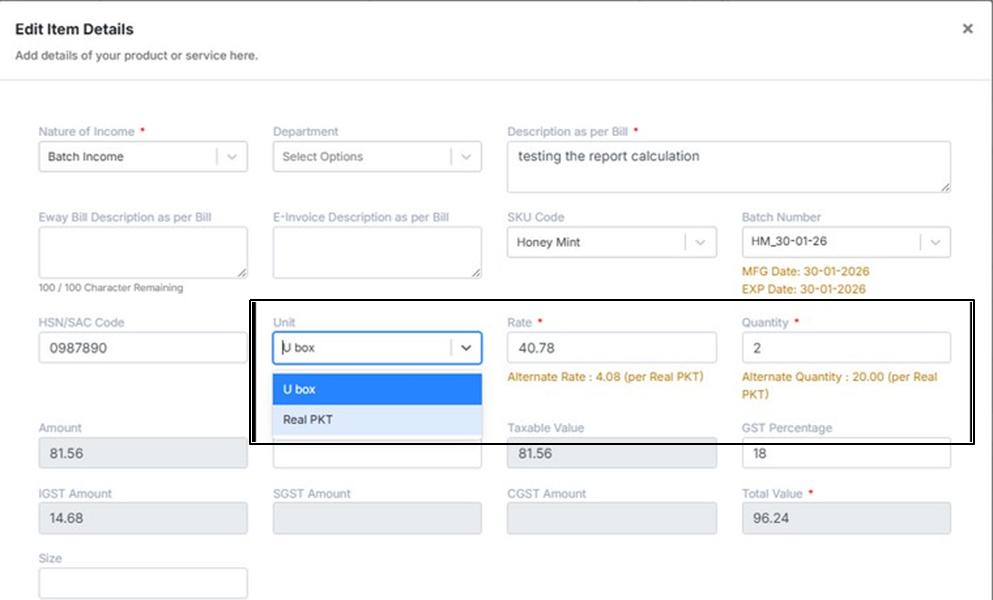Click the Eway Bill Description text area
The width and height of the screenshot is (993, 600).
pos(143,252)
